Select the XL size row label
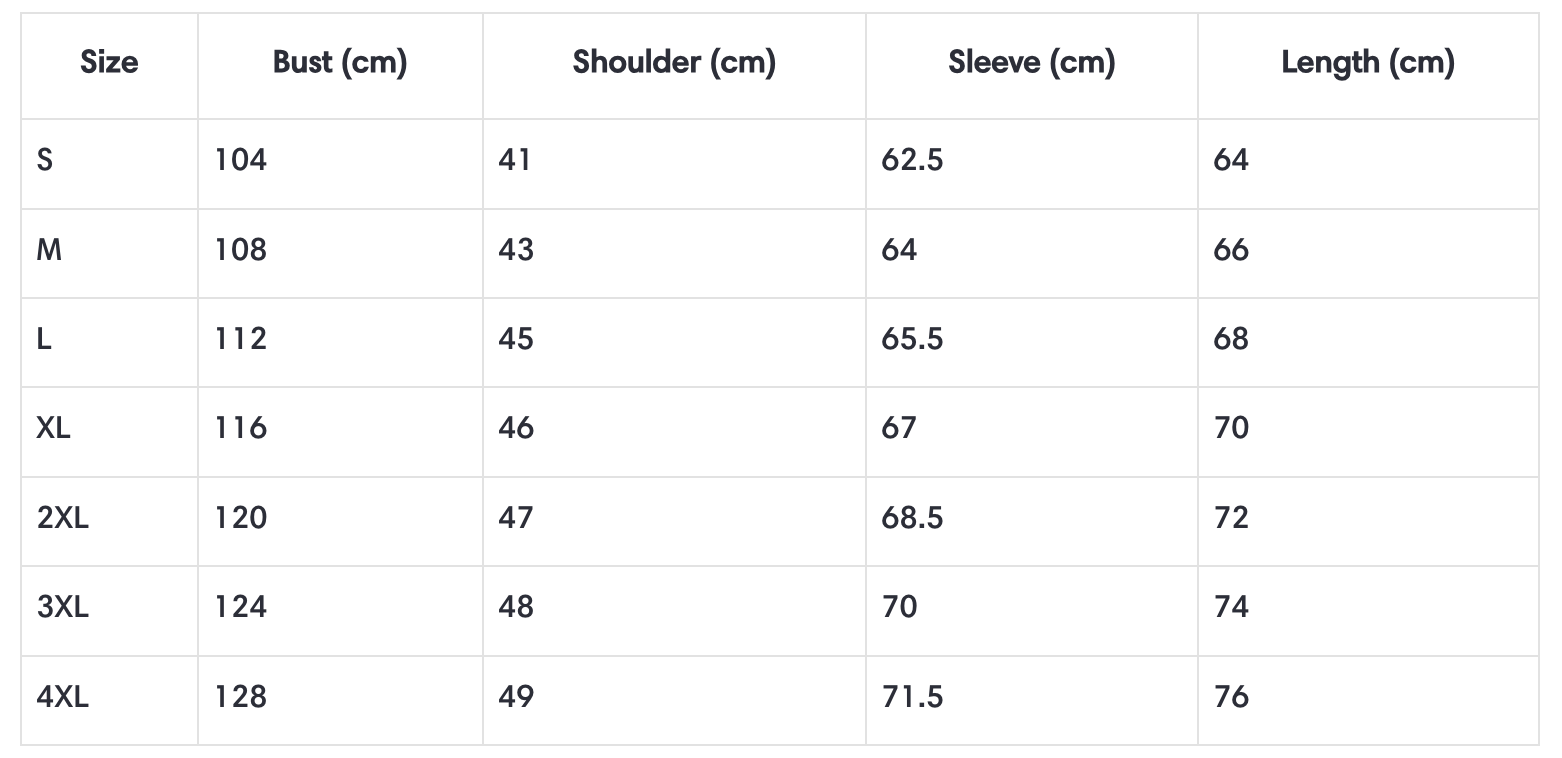1562x758 pixels. point(54,428)
